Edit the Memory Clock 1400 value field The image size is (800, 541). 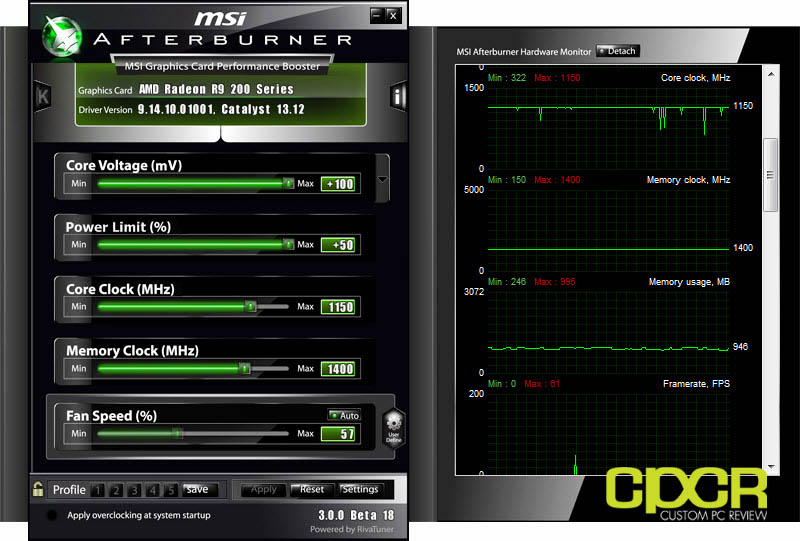point(338,368)
